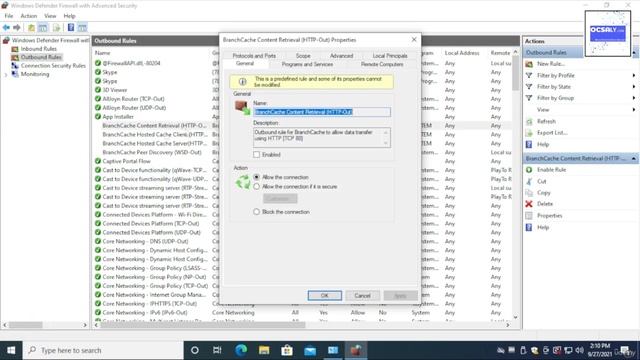Click New Rule icon in Actions pane
The width and height of the screenshot is (640, 360).
point(529,64)
